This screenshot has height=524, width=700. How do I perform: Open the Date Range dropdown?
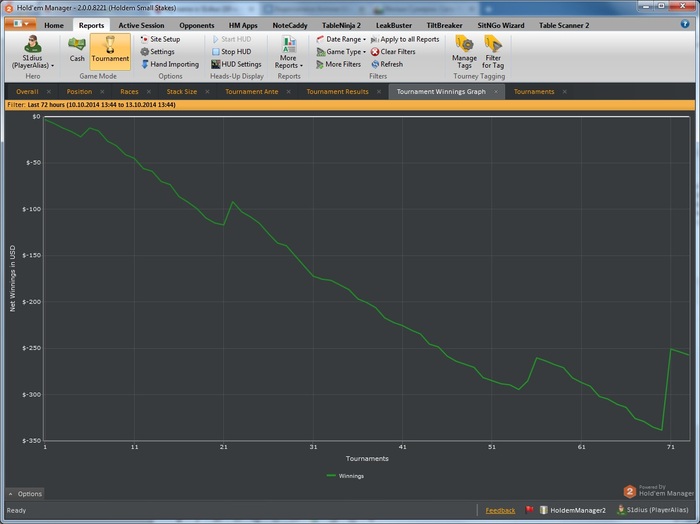pyautogui.click(x=341, y=39)
